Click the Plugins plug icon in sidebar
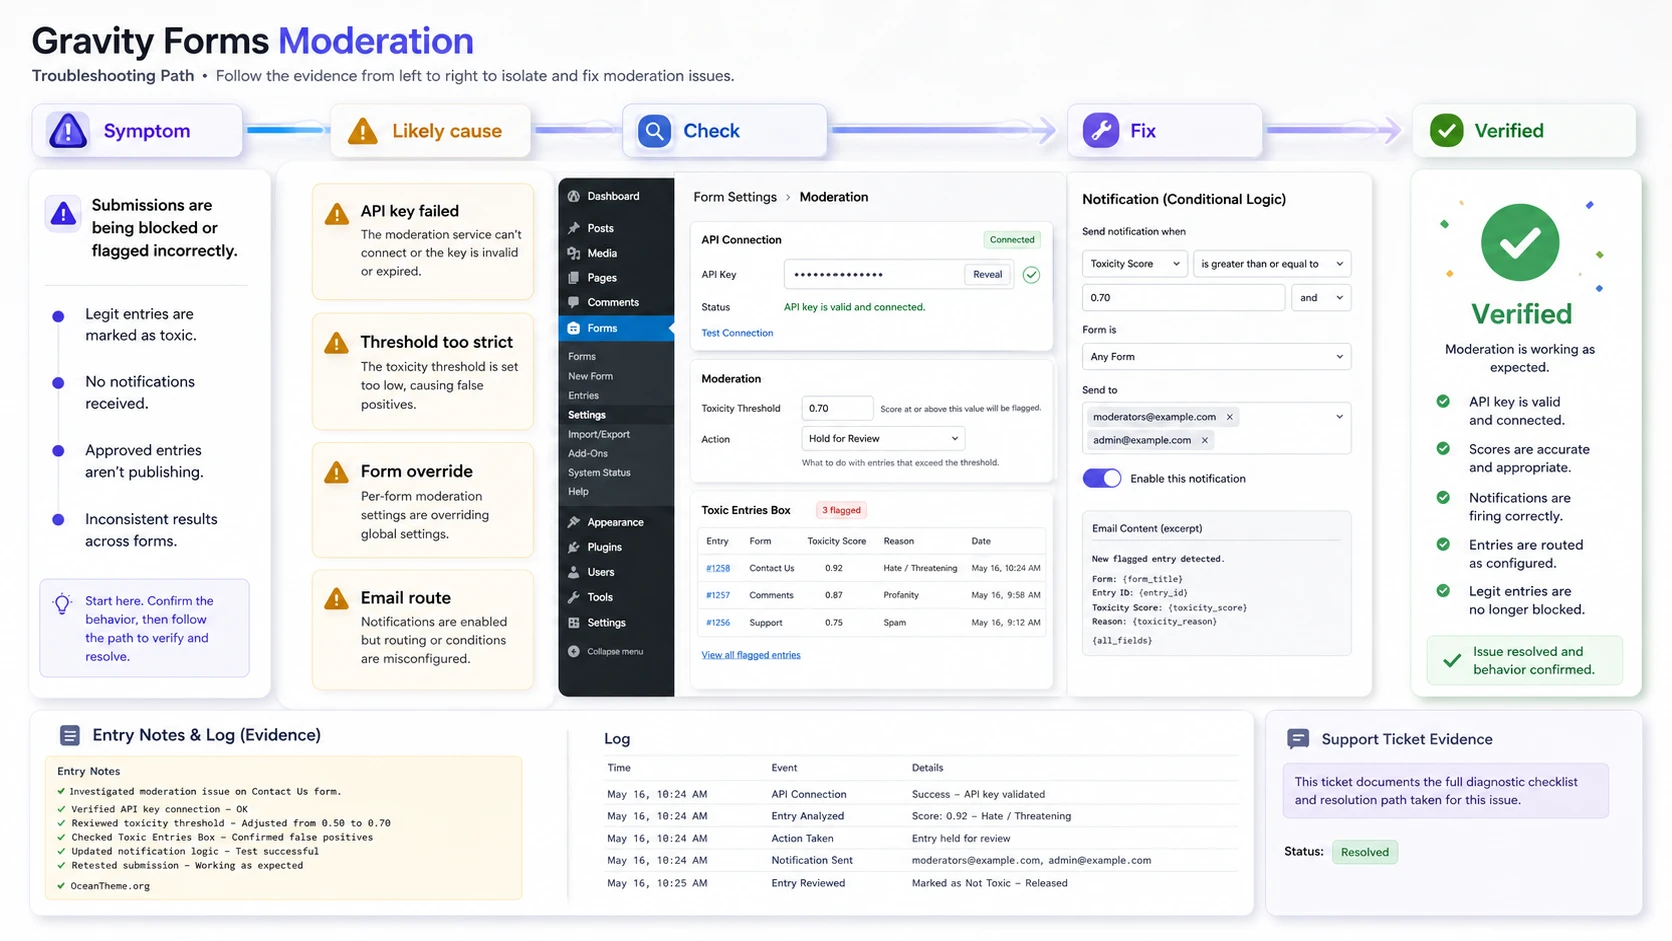The height and width of the screenshot is (941, 1672). (x=574, y=547)
